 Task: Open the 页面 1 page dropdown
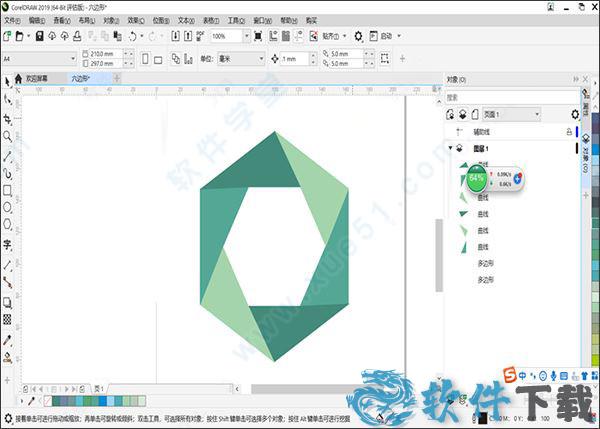point(537,115)
